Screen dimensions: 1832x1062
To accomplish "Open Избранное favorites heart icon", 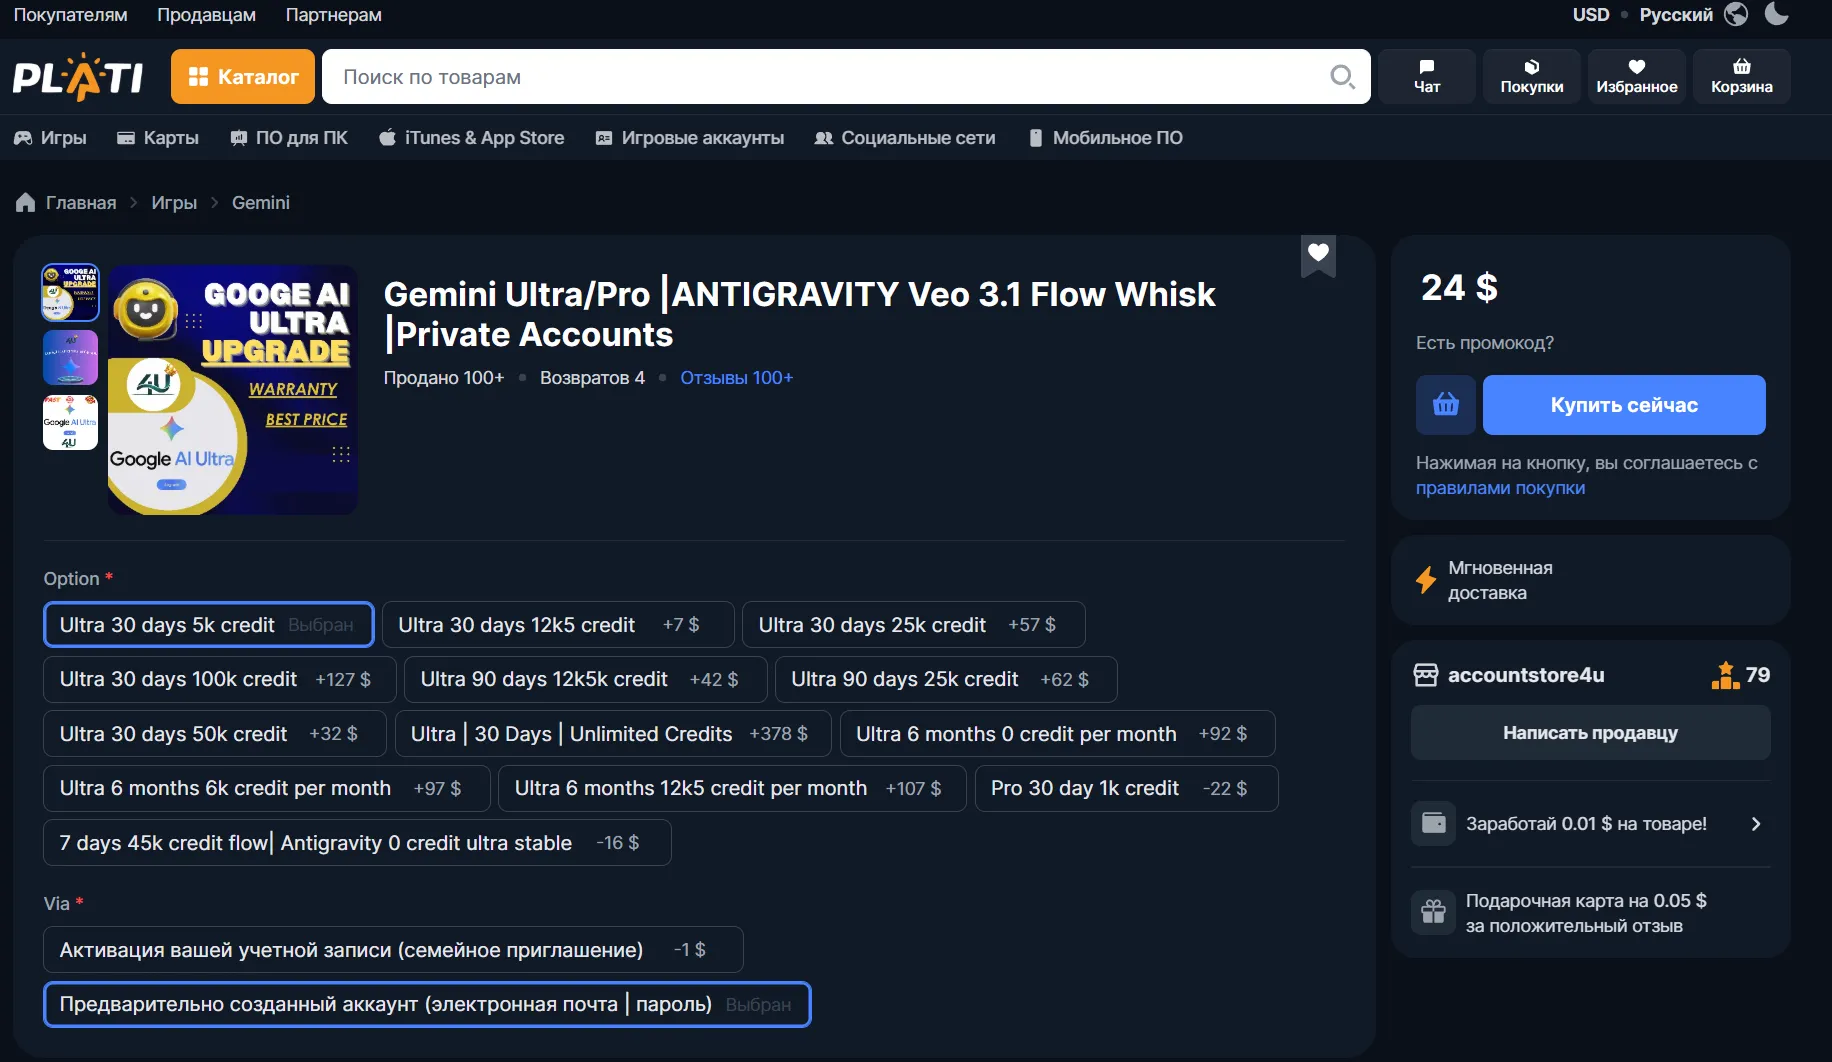I will pyautogui.click(x=1636, y=77).
